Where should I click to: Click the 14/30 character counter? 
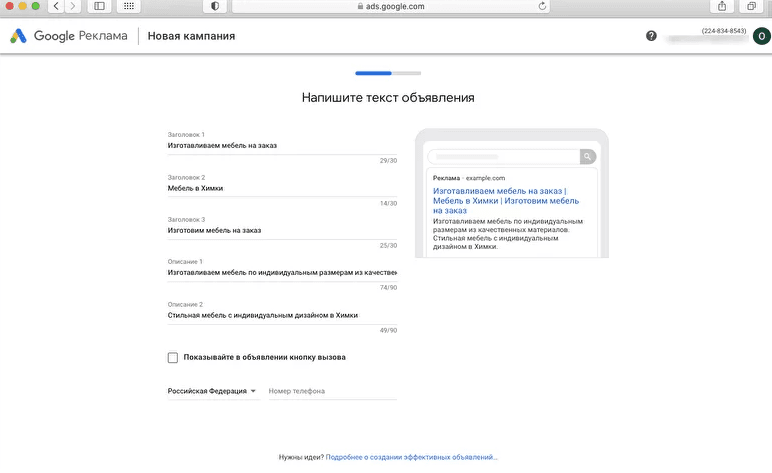[x=388, y=203]
